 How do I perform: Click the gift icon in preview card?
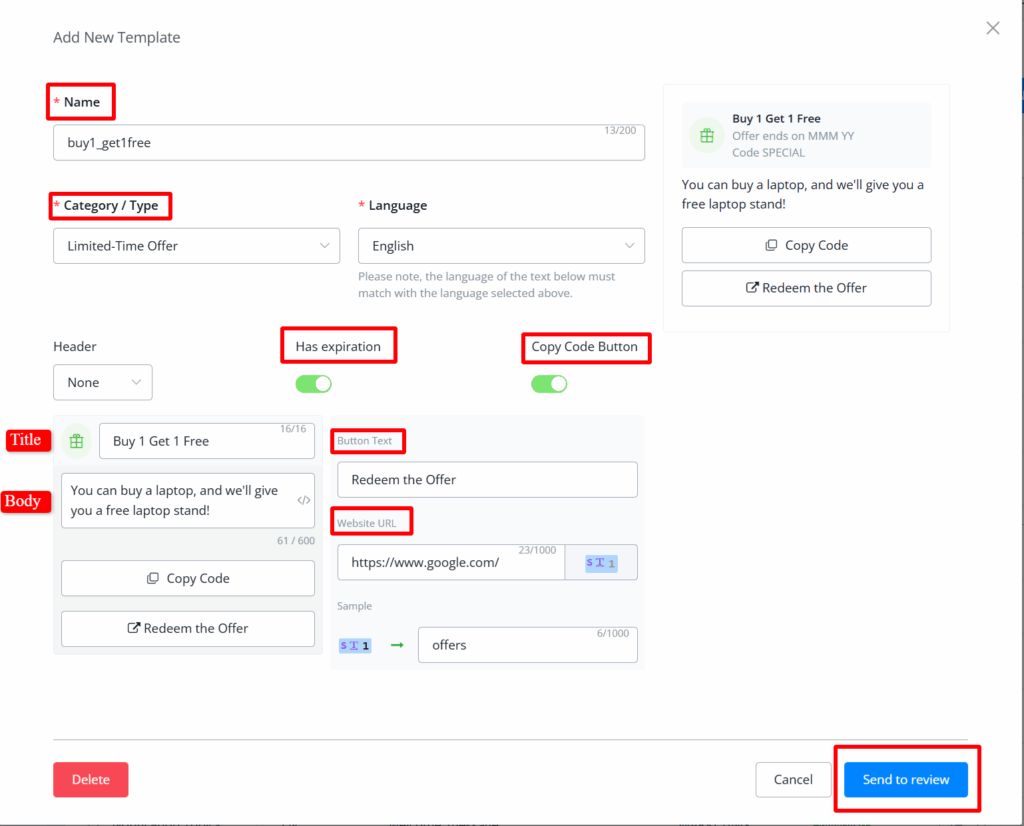tap(707, 136)
